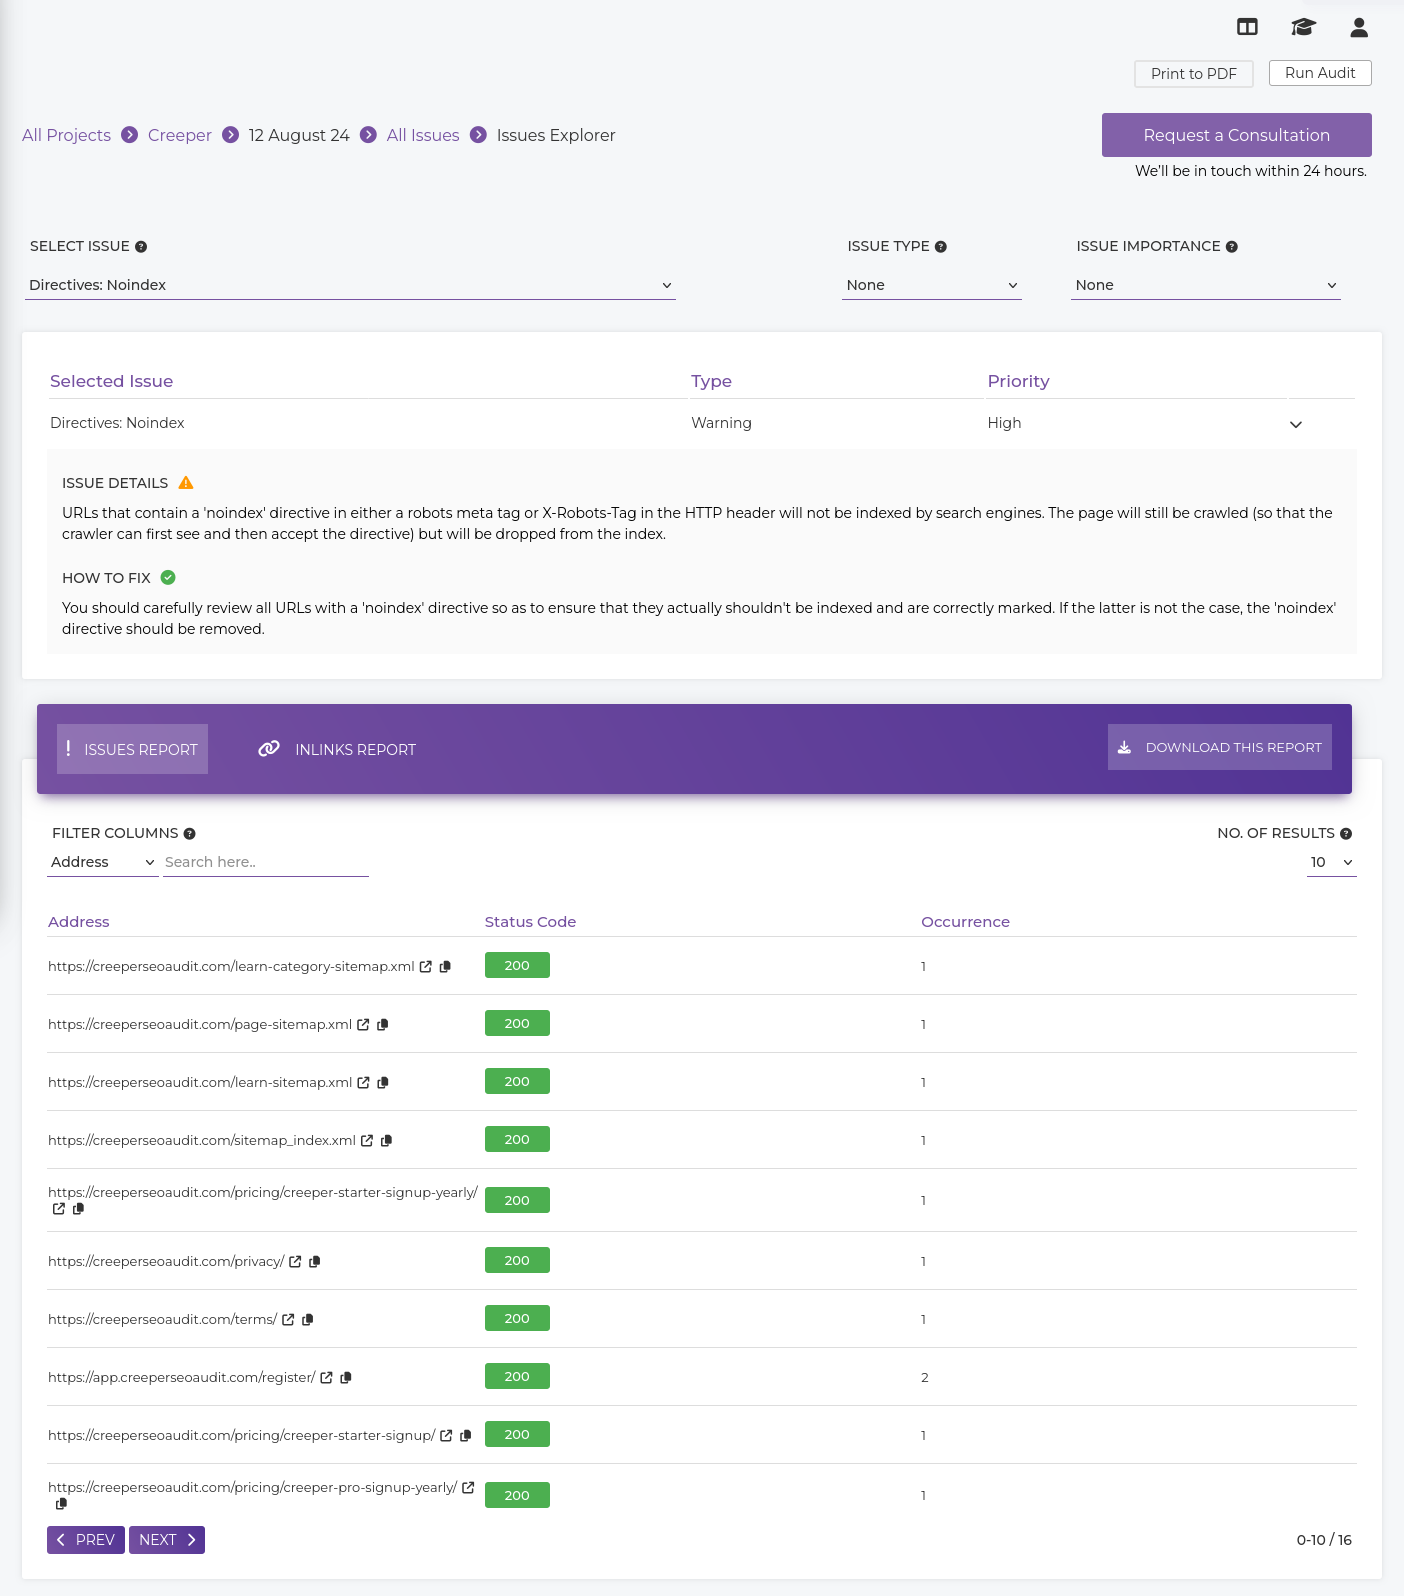Click Download This Report button
Image resolution: width=1404 pixels, height=1596 pixels.
1219,748
